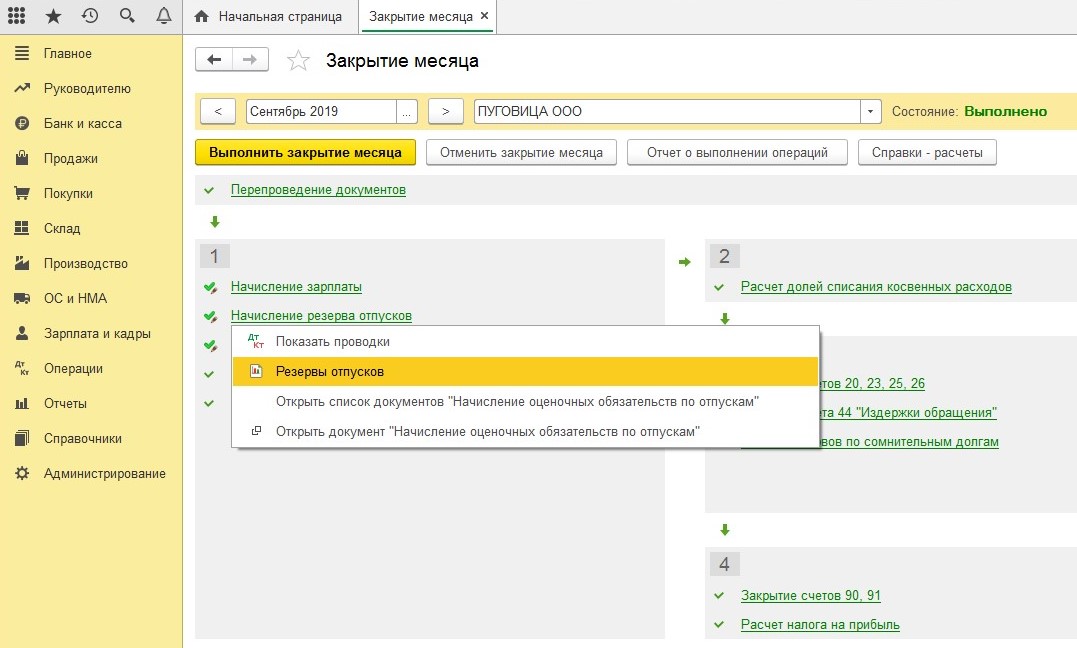Open Notifications bell icon
1077x648 pixels.
coord(164,16)
